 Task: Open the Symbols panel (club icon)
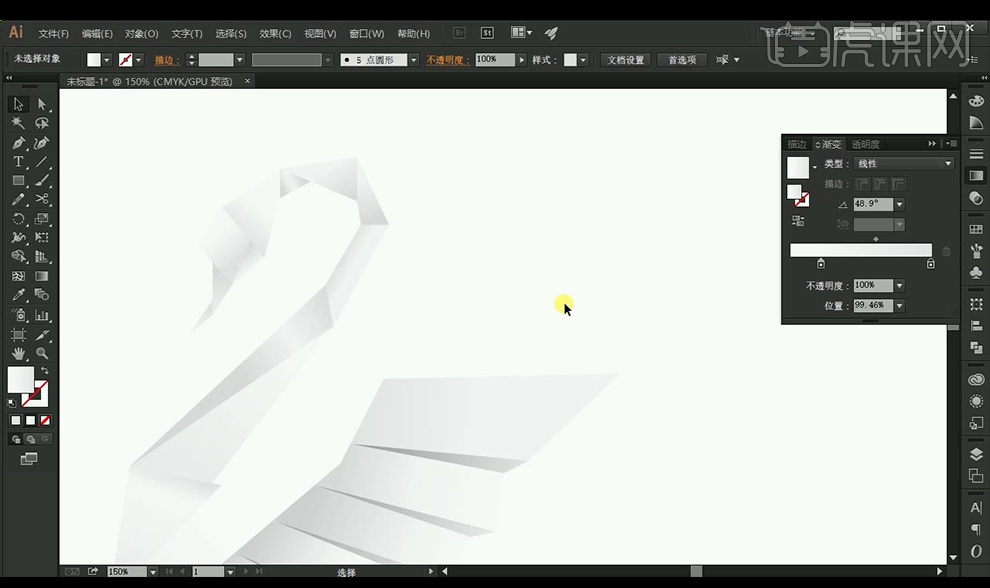[976, 272]
